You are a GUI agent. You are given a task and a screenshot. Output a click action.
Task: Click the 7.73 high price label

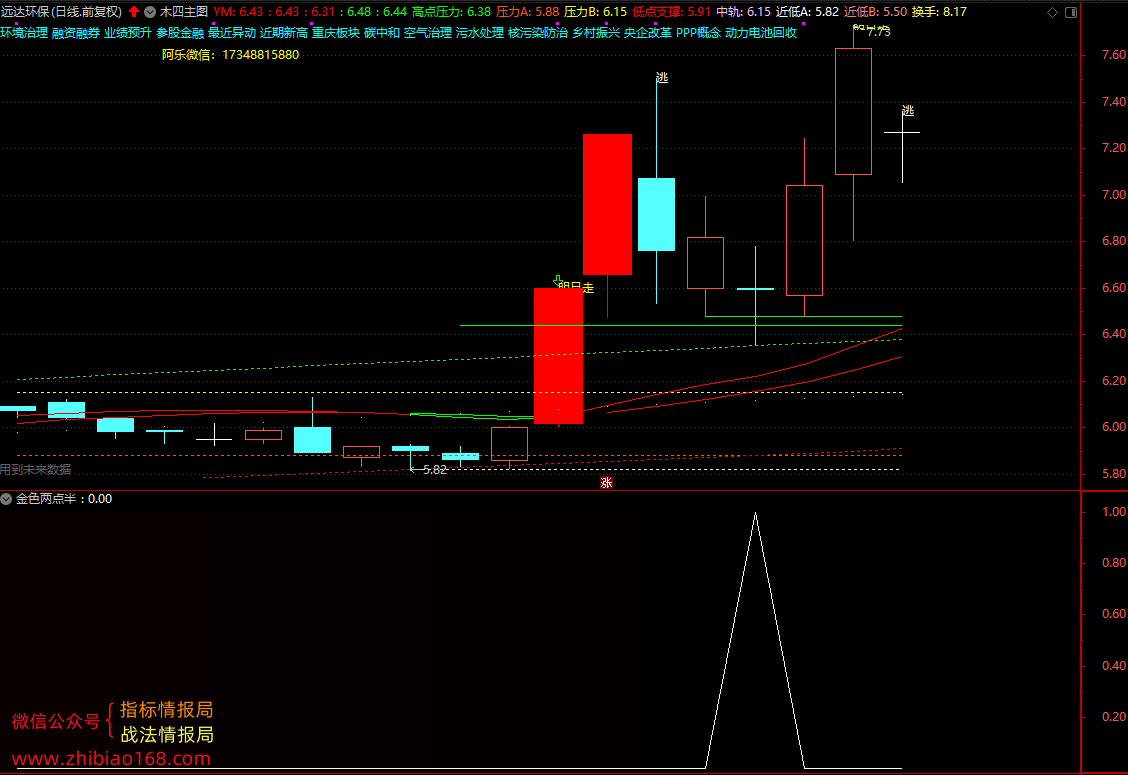(878, 32)
